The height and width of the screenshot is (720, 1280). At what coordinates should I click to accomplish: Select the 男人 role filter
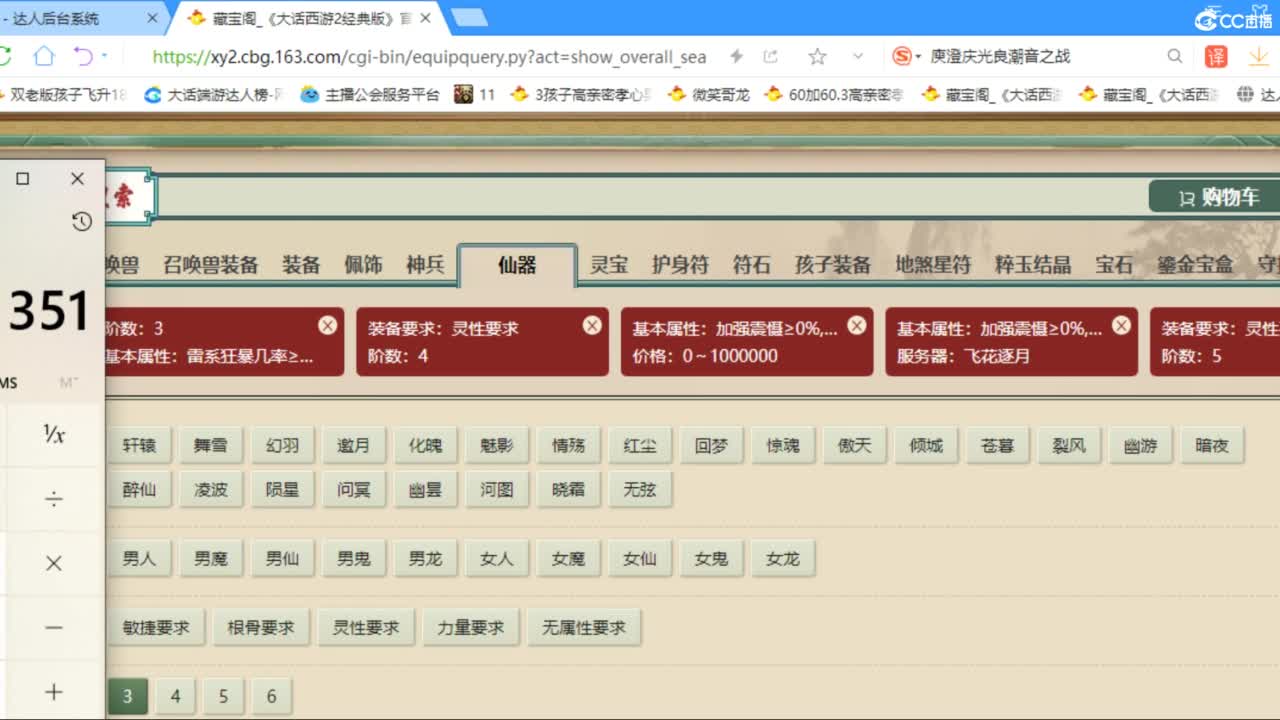139,558
